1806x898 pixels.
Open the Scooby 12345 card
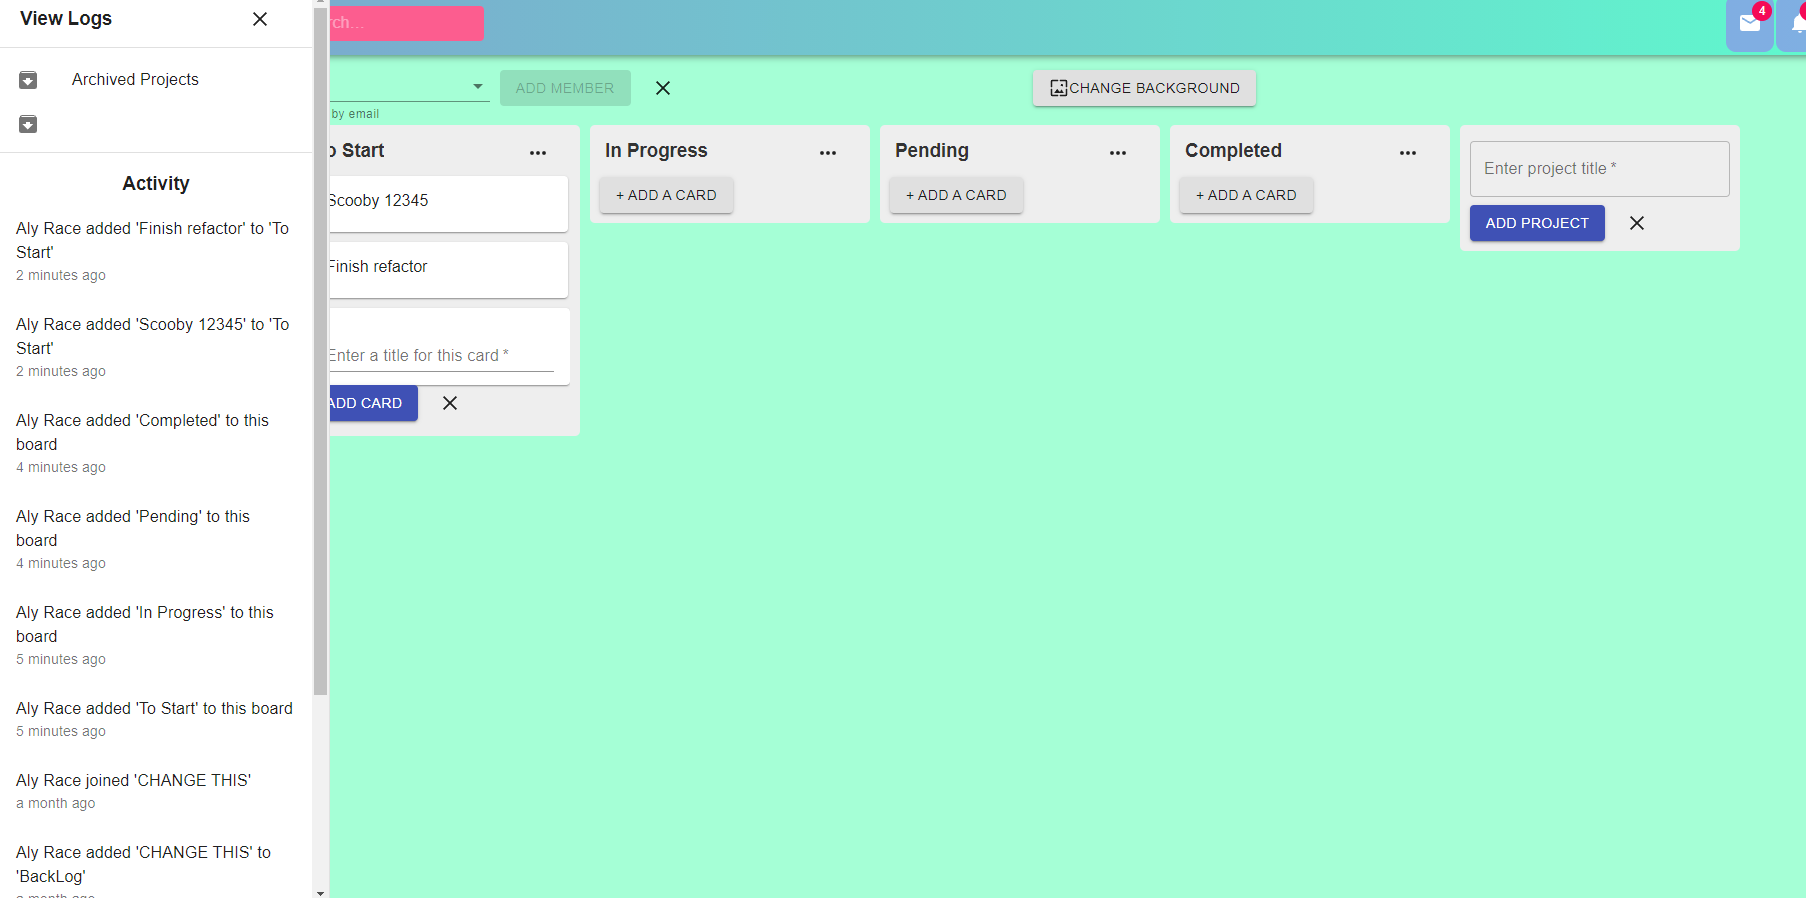(x=448, y=203)
